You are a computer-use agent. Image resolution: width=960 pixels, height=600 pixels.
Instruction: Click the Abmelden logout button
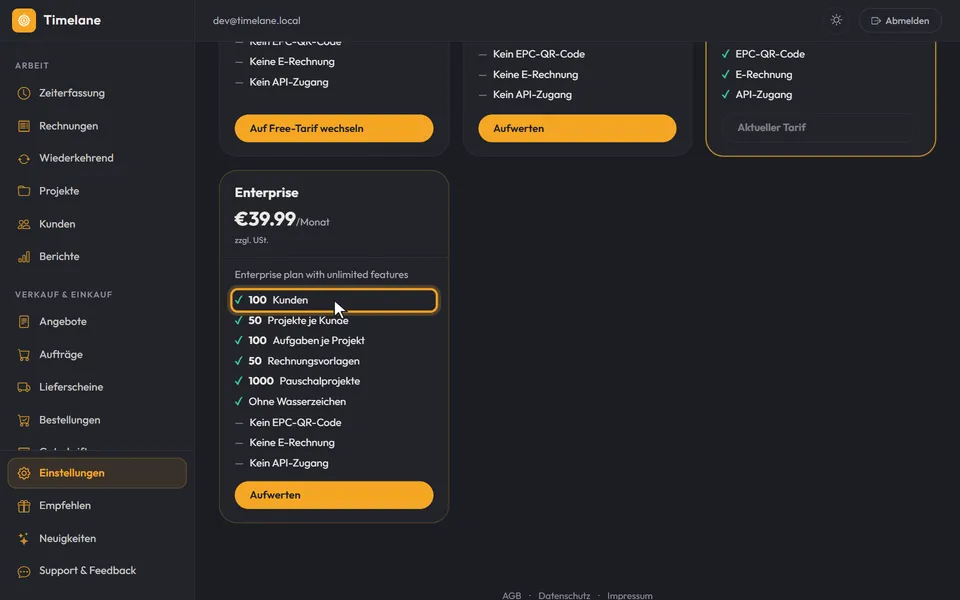[x=900, y=20]
